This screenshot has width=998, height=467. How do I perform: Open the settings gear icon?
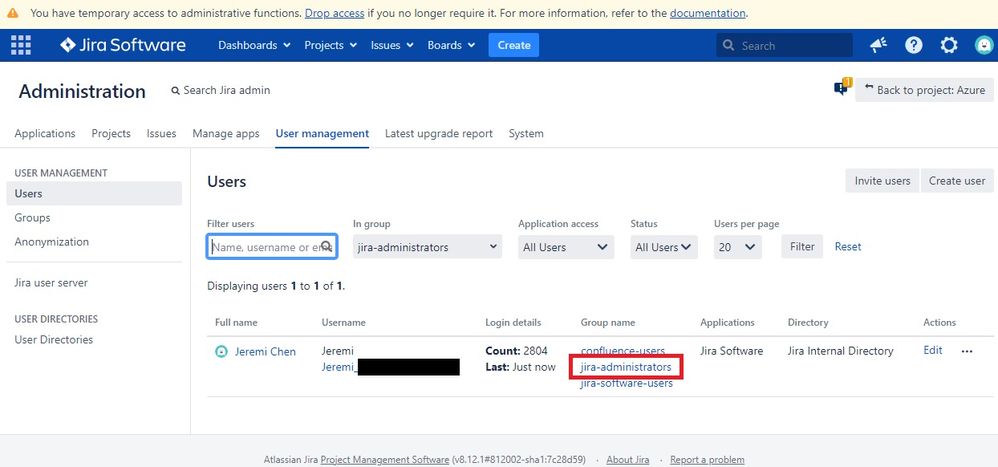[x=949, y=45]
